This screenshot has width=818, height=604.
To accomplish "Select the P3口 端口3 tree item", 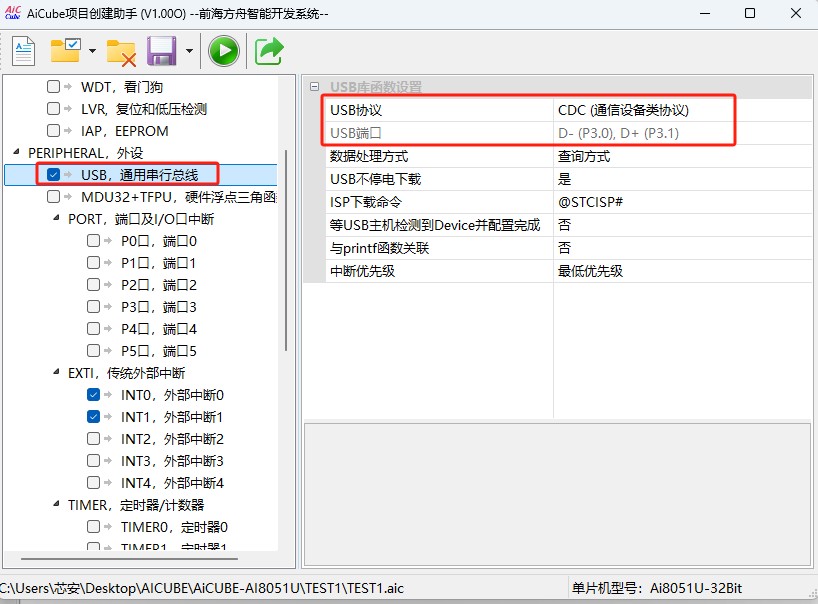I will 159,307.
